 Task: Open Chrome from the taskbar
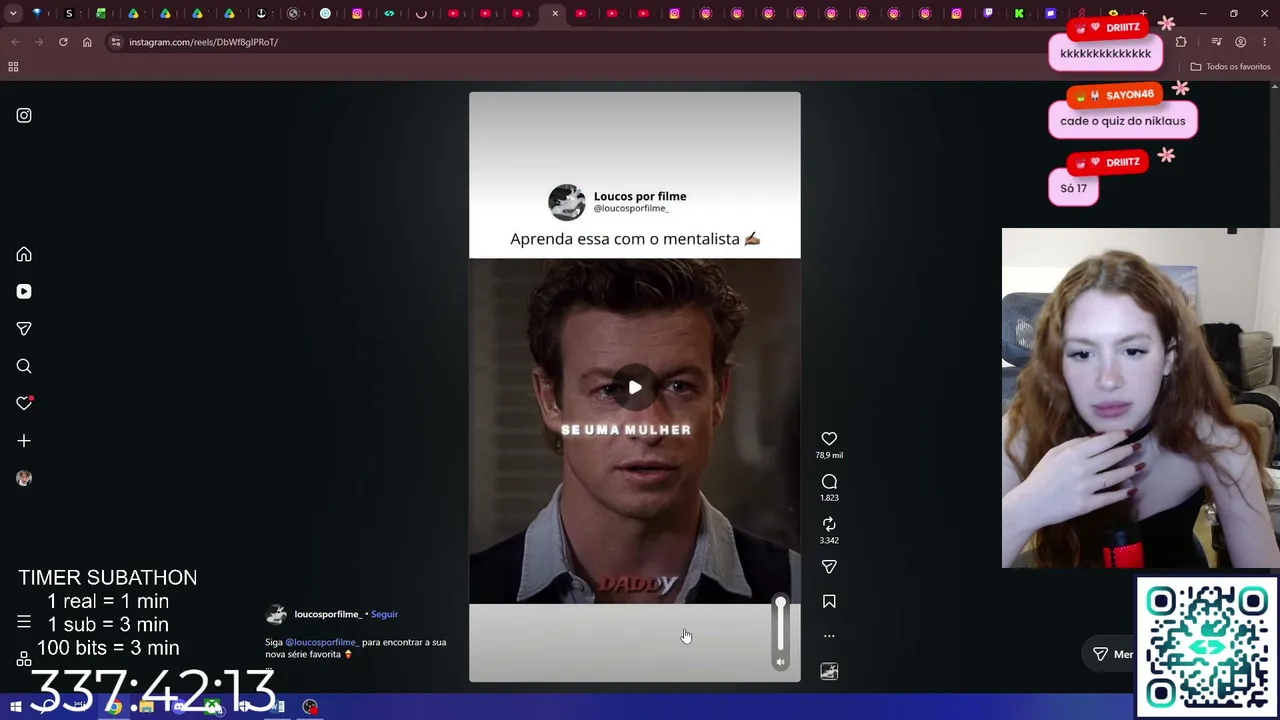(114, 707)
